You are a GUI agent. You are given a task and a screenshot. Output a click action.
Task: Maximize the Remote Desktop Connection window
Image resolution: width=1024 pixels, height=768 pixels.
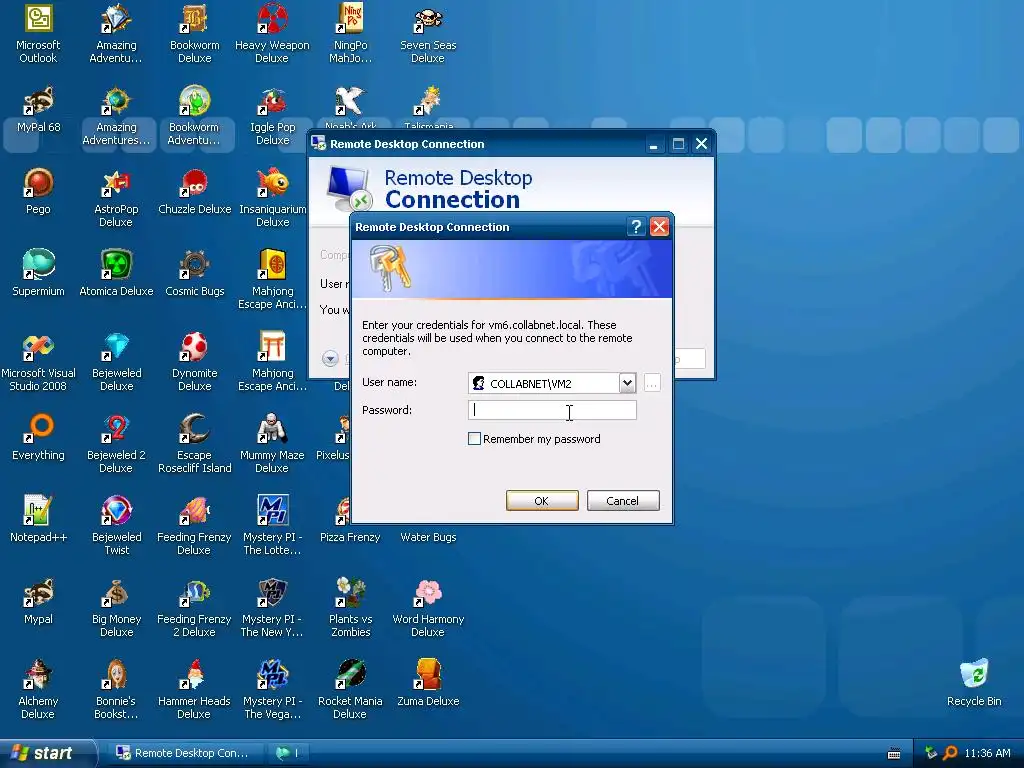(679, 144)
